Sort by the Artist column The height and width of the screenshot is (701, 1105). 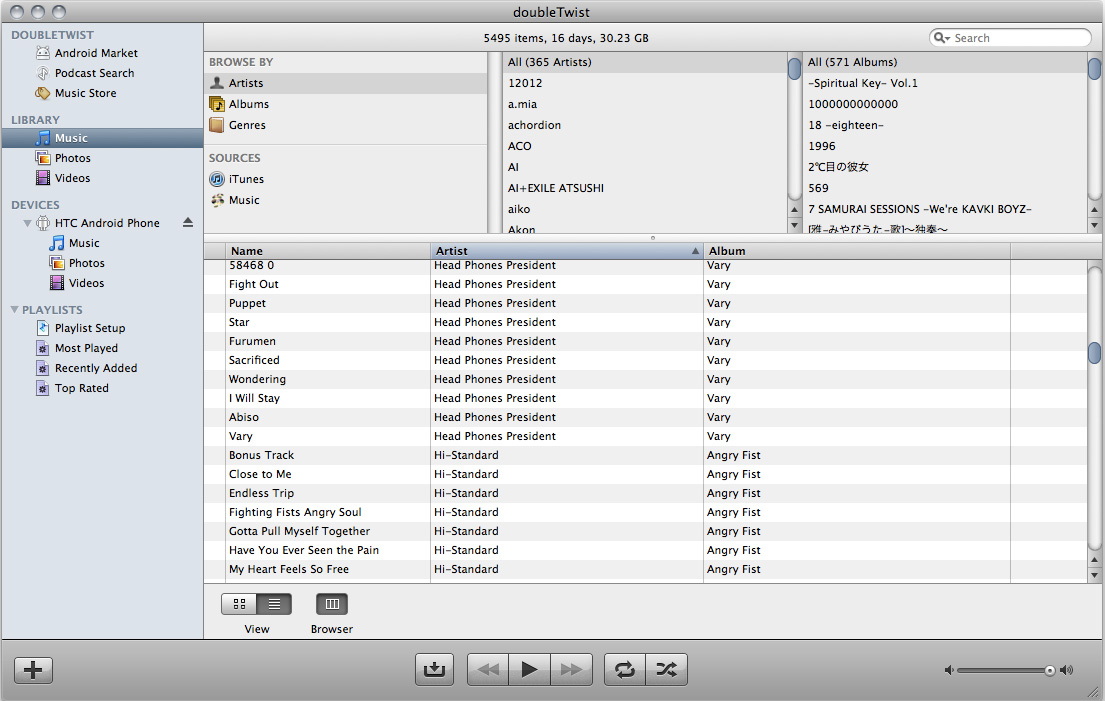click(567, 251)
